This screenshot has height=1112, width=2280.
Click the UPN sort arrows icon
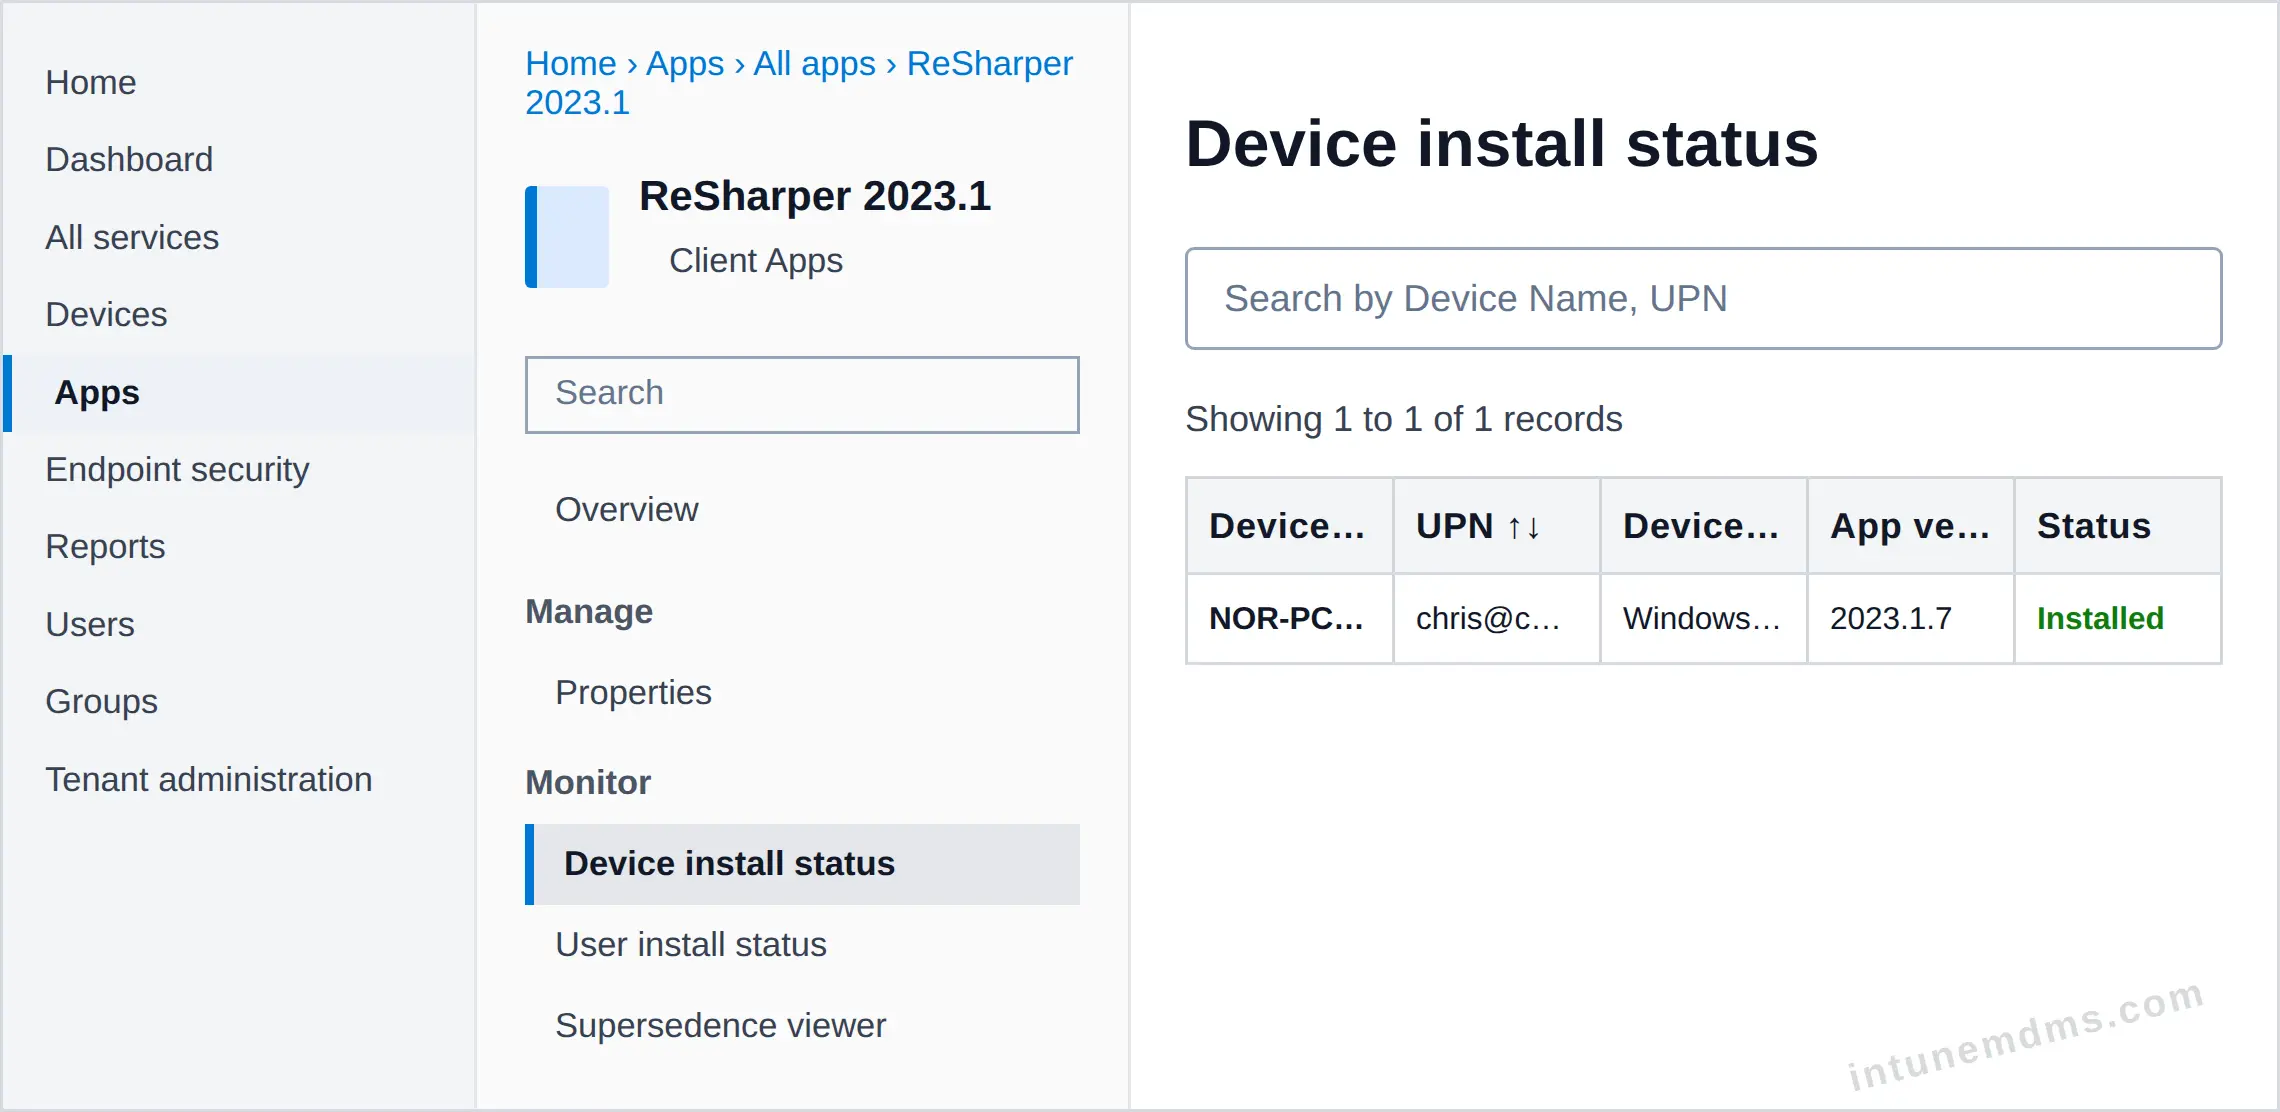click(x=1523, y=527)
